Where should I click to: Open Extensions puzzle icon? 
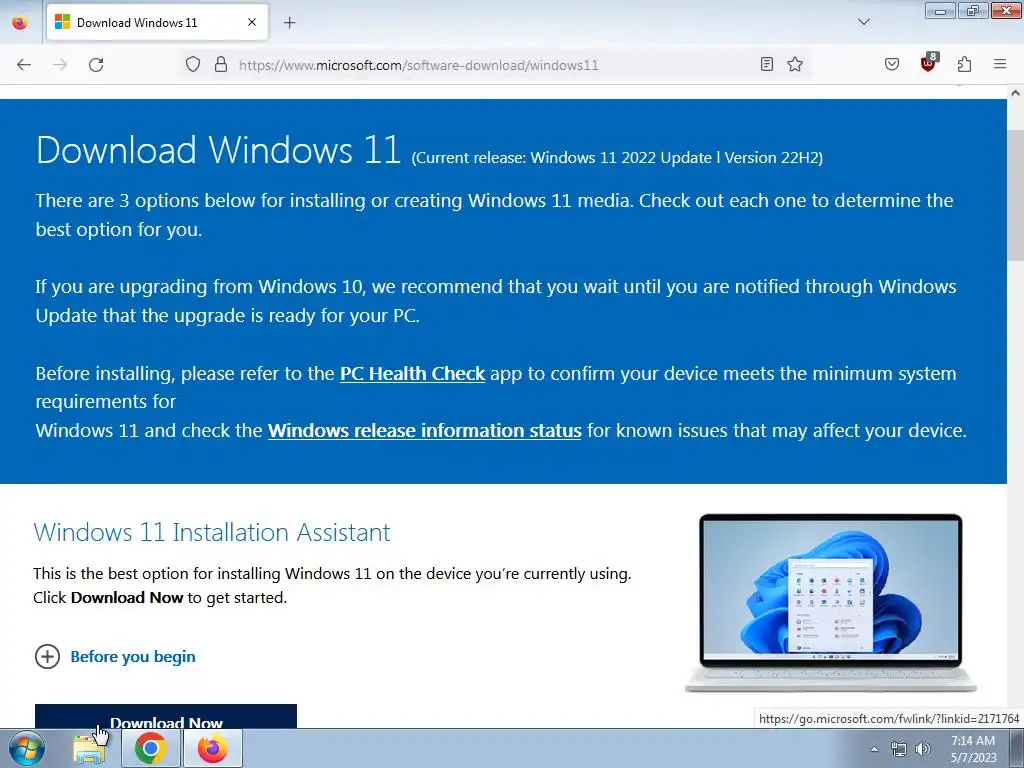[964, 64]
